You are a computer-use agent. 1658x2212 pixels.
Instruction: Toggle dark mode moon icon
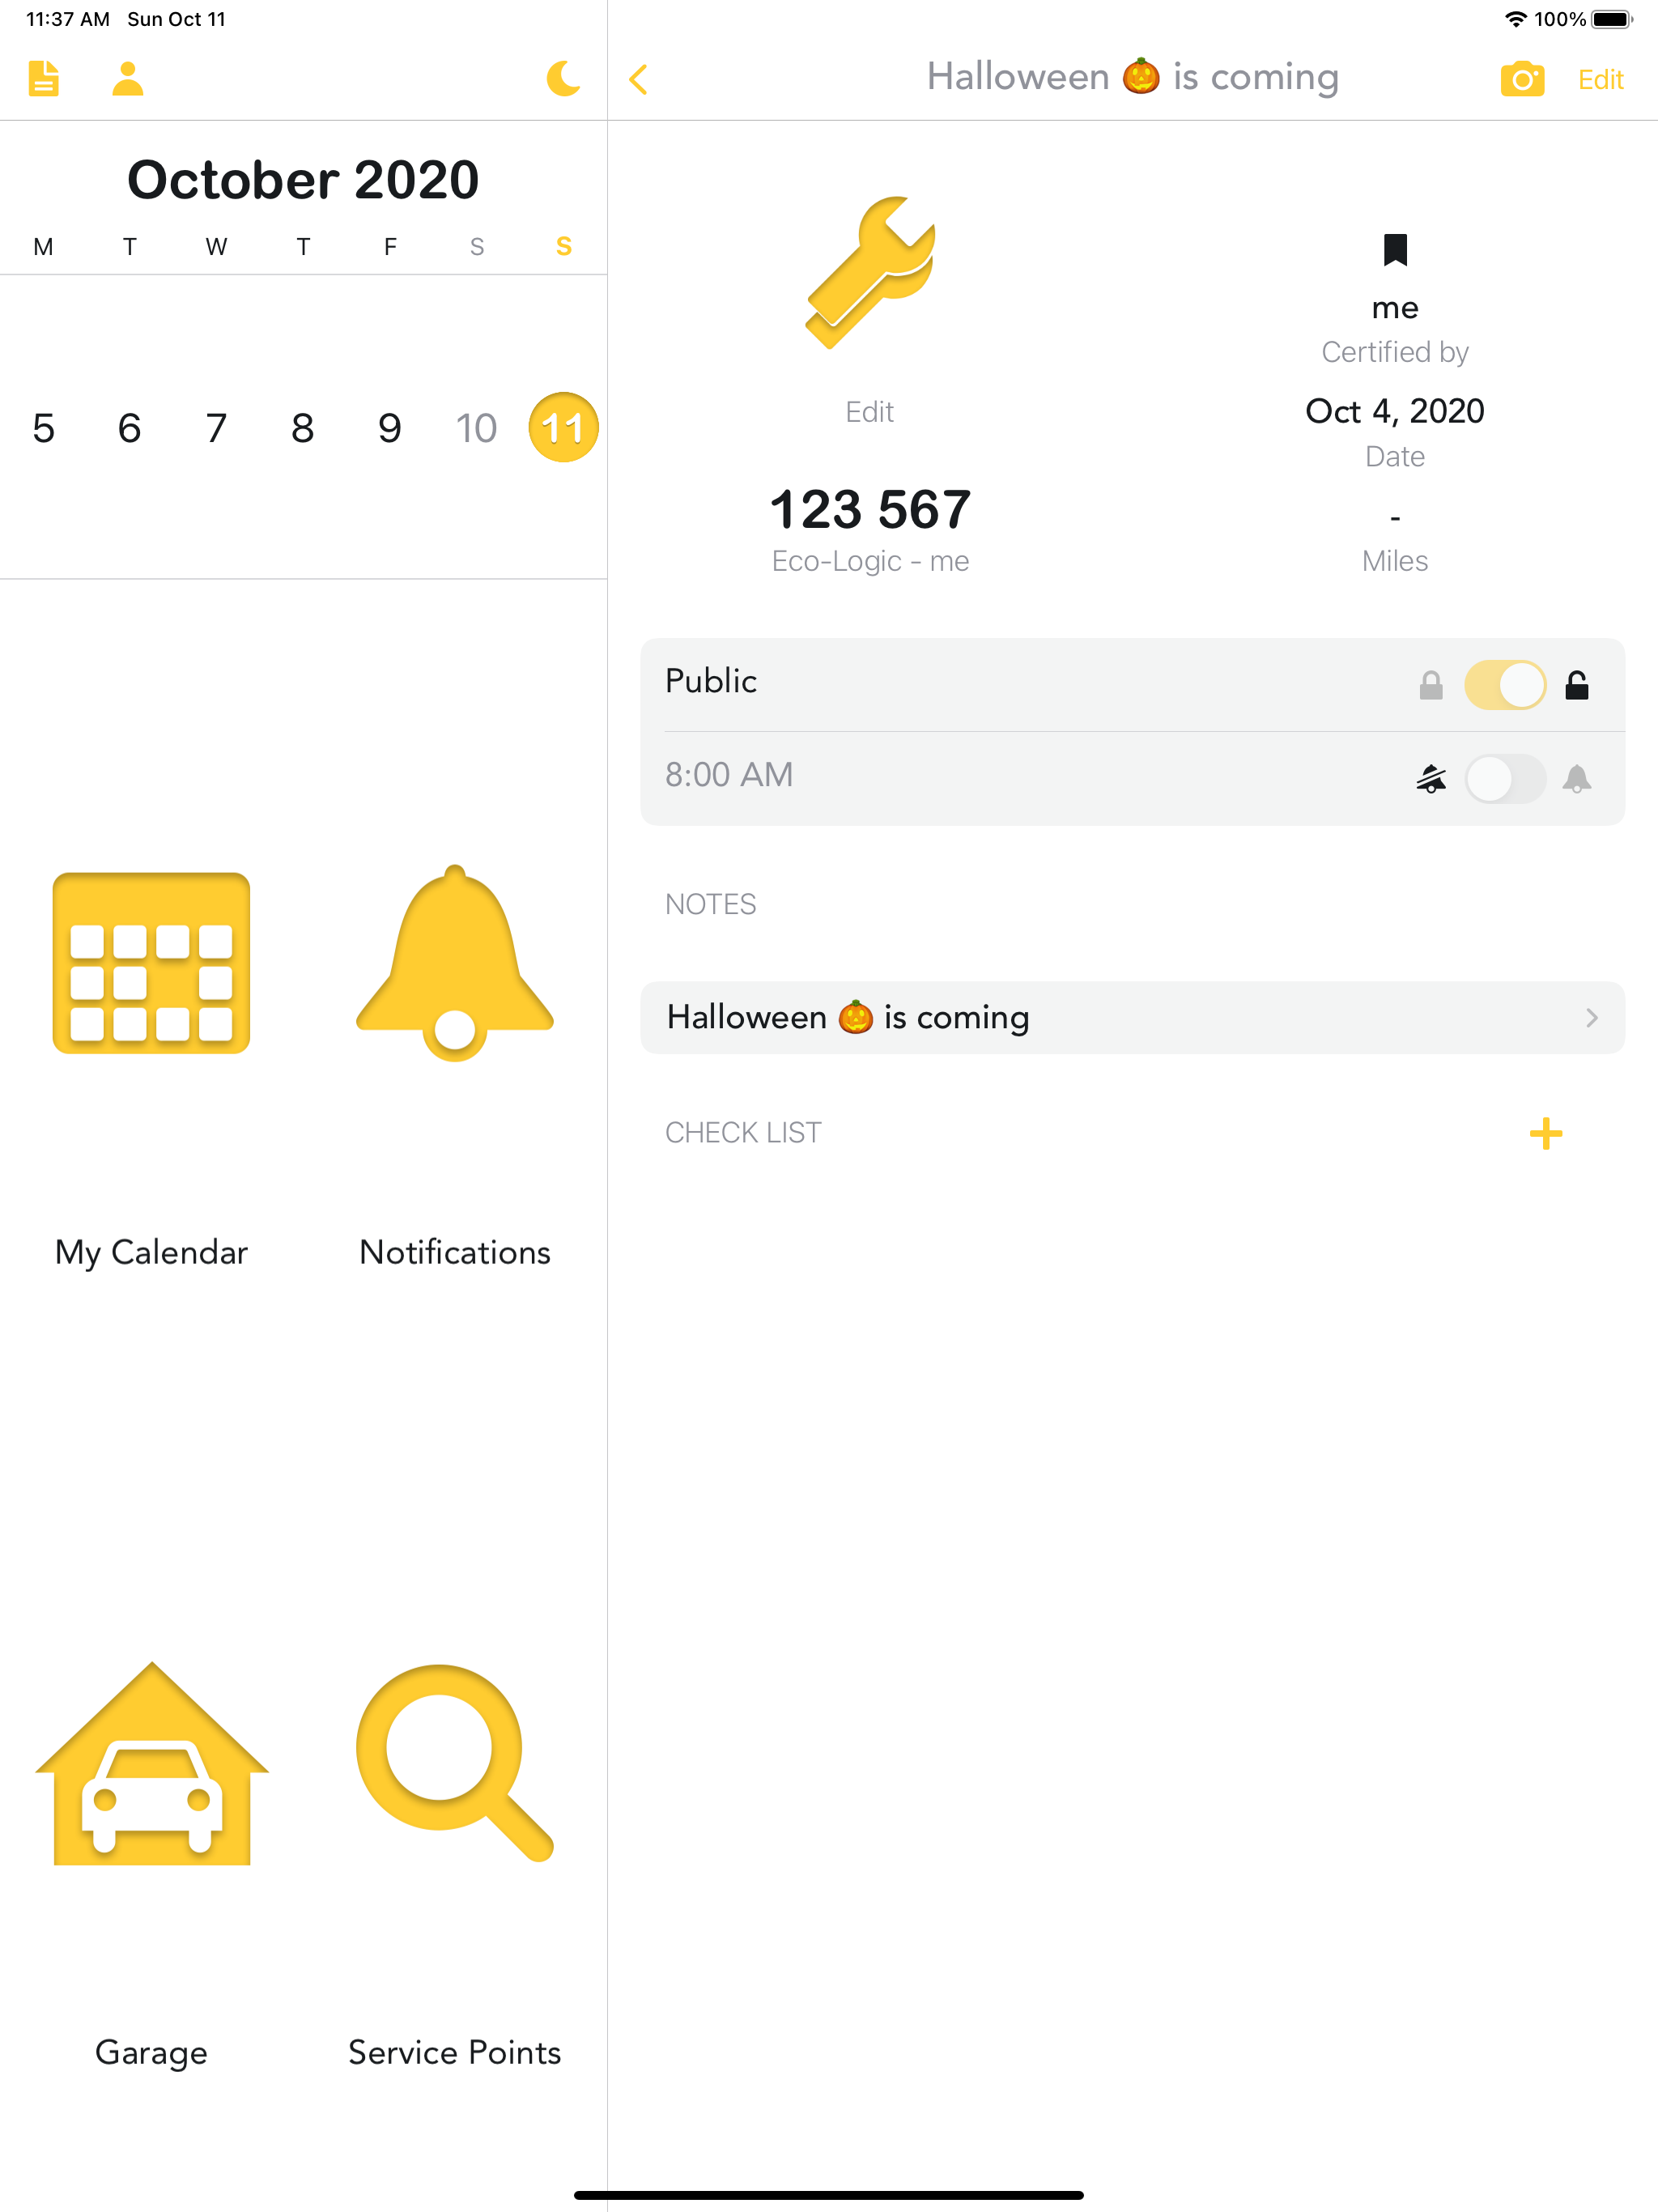tap(563, 78)
